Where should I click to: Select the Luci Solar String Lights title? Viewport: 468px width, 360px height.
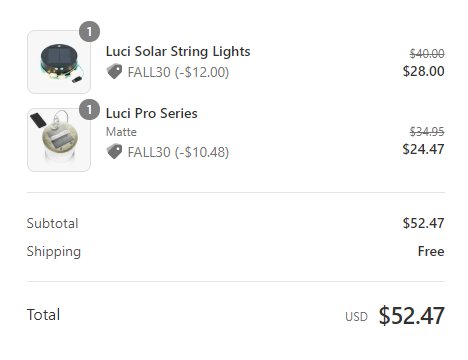tap(178, 52)
